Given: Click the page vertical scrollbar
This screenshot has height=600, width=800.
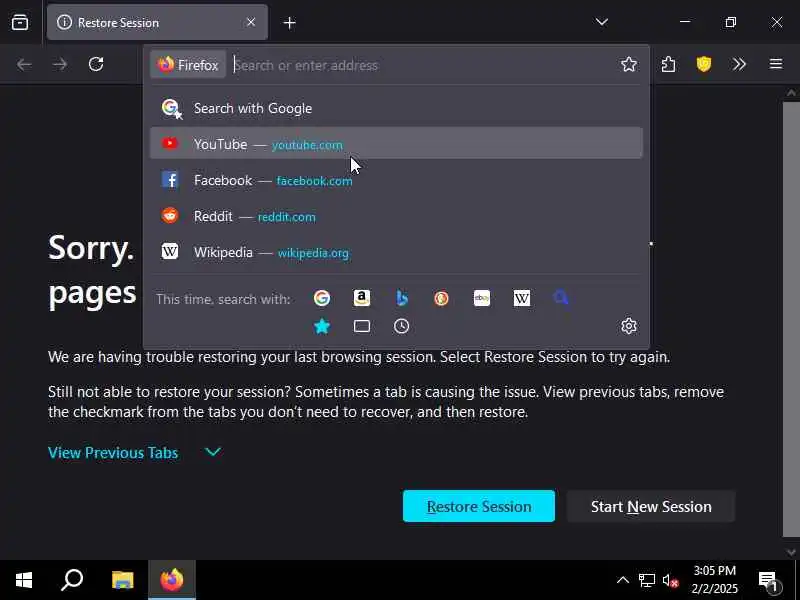Looking at the screenshot, I should point(791,319).
